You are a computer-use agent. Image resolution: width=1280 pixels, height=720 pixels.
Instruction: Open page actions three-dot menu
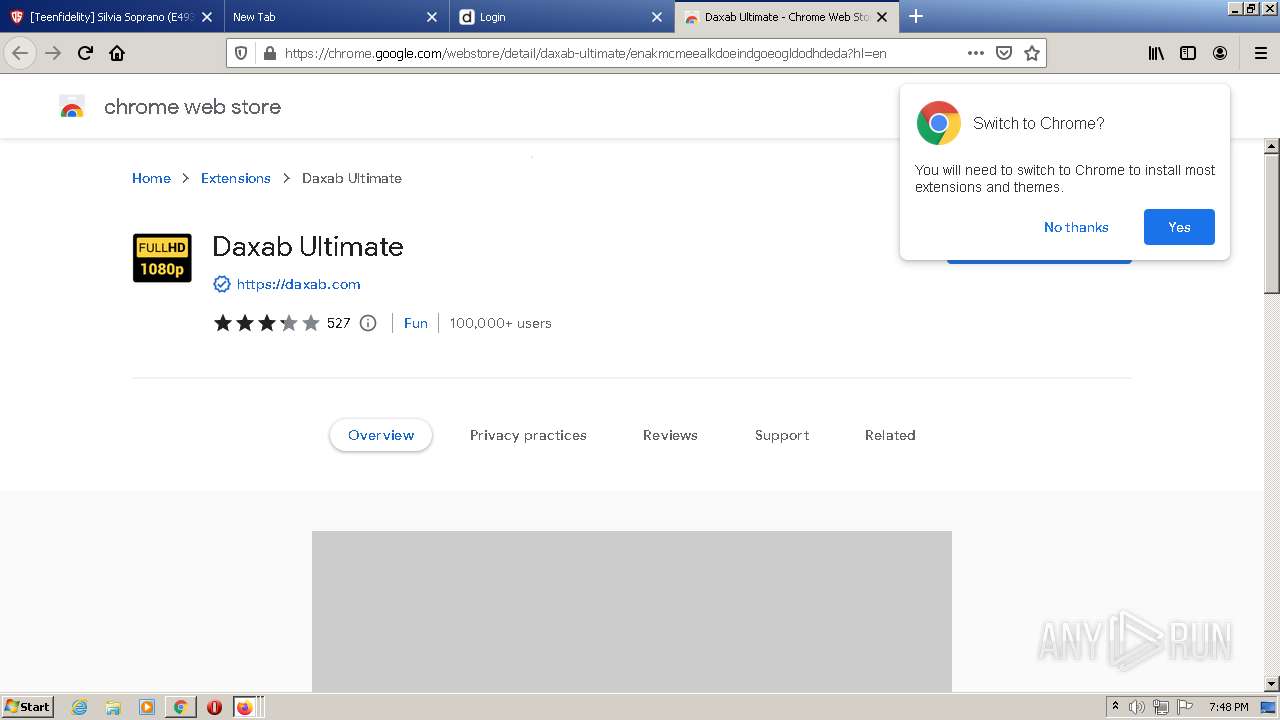click(976, 53)
